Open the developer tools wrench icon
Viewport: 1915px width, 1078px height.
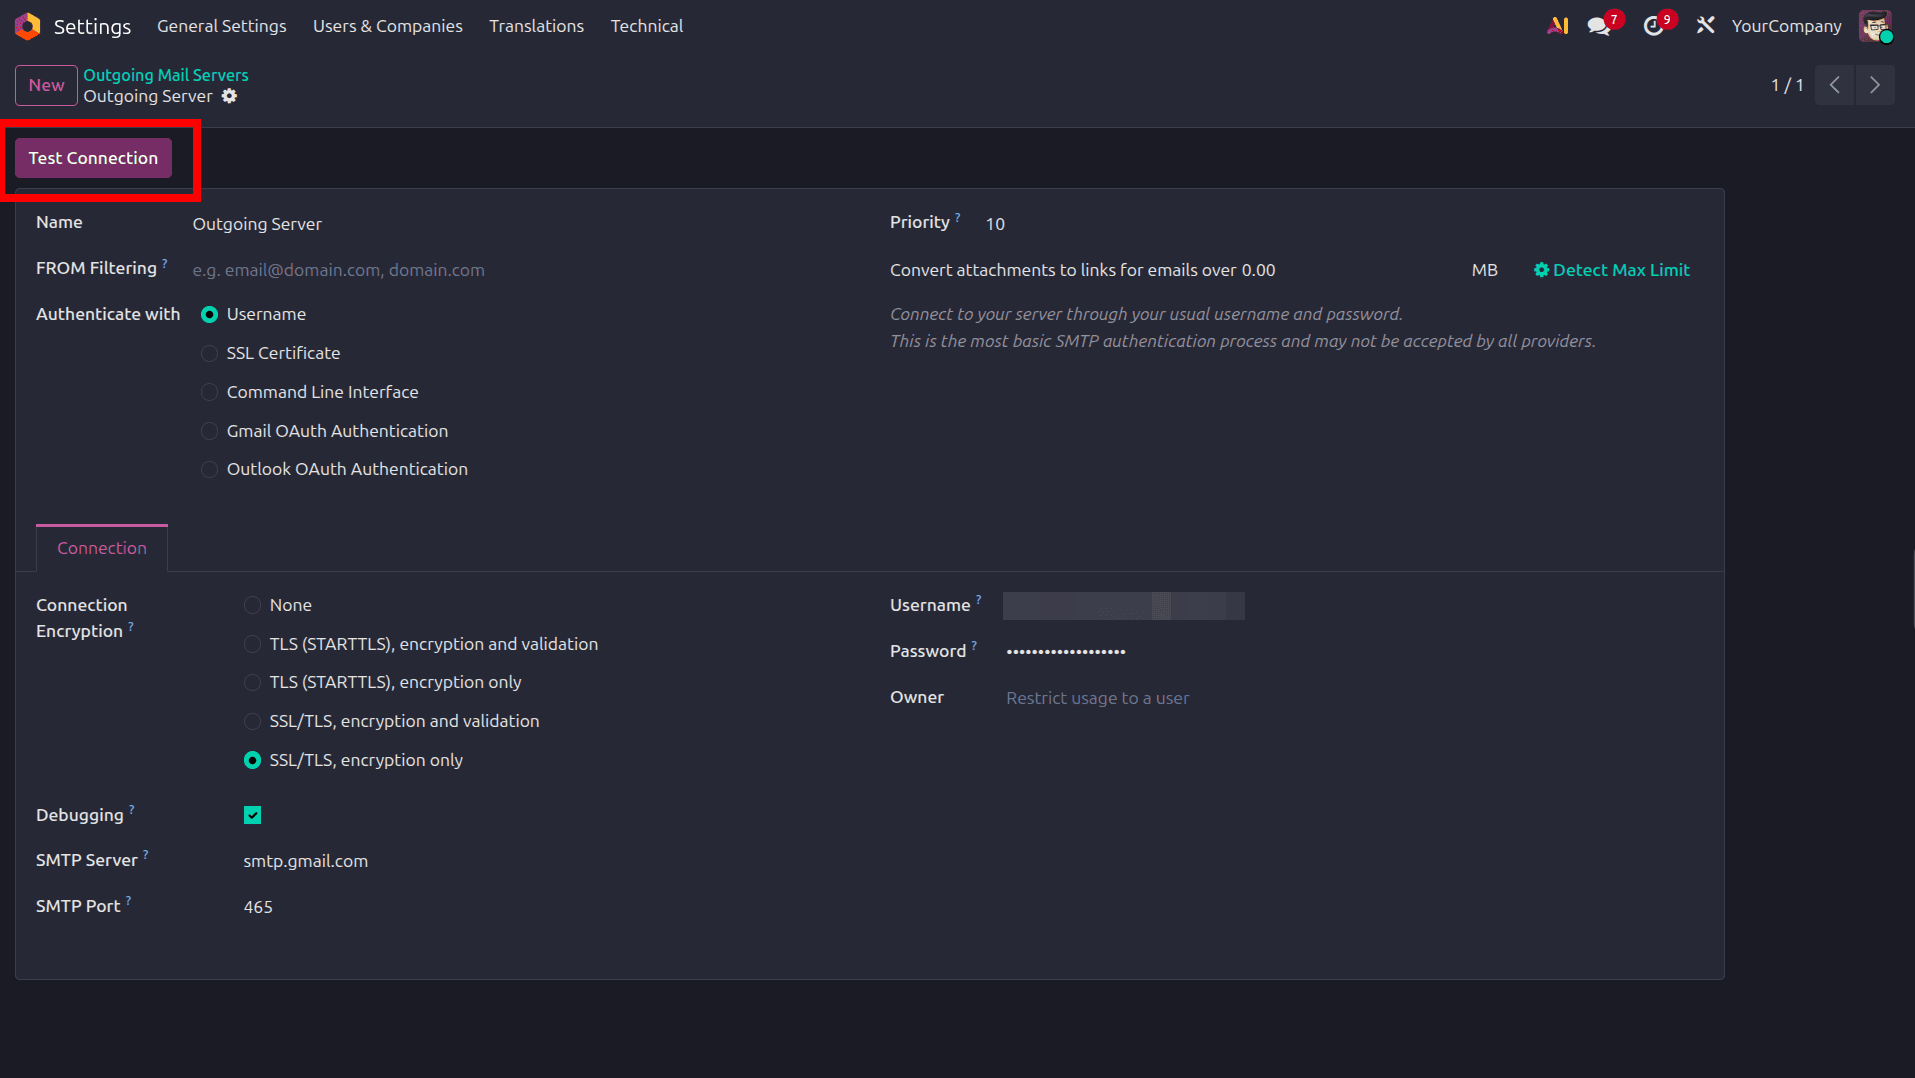(x=1705, y=26)
